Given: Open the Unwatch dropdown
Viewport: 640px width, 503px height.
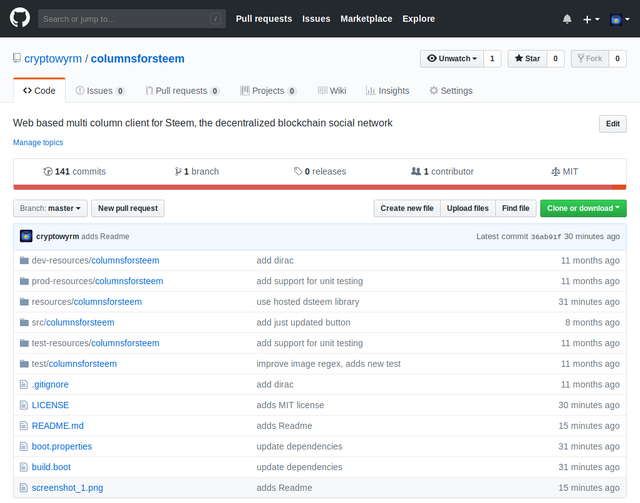Looking at the screenshot, I should coord(452,58).
